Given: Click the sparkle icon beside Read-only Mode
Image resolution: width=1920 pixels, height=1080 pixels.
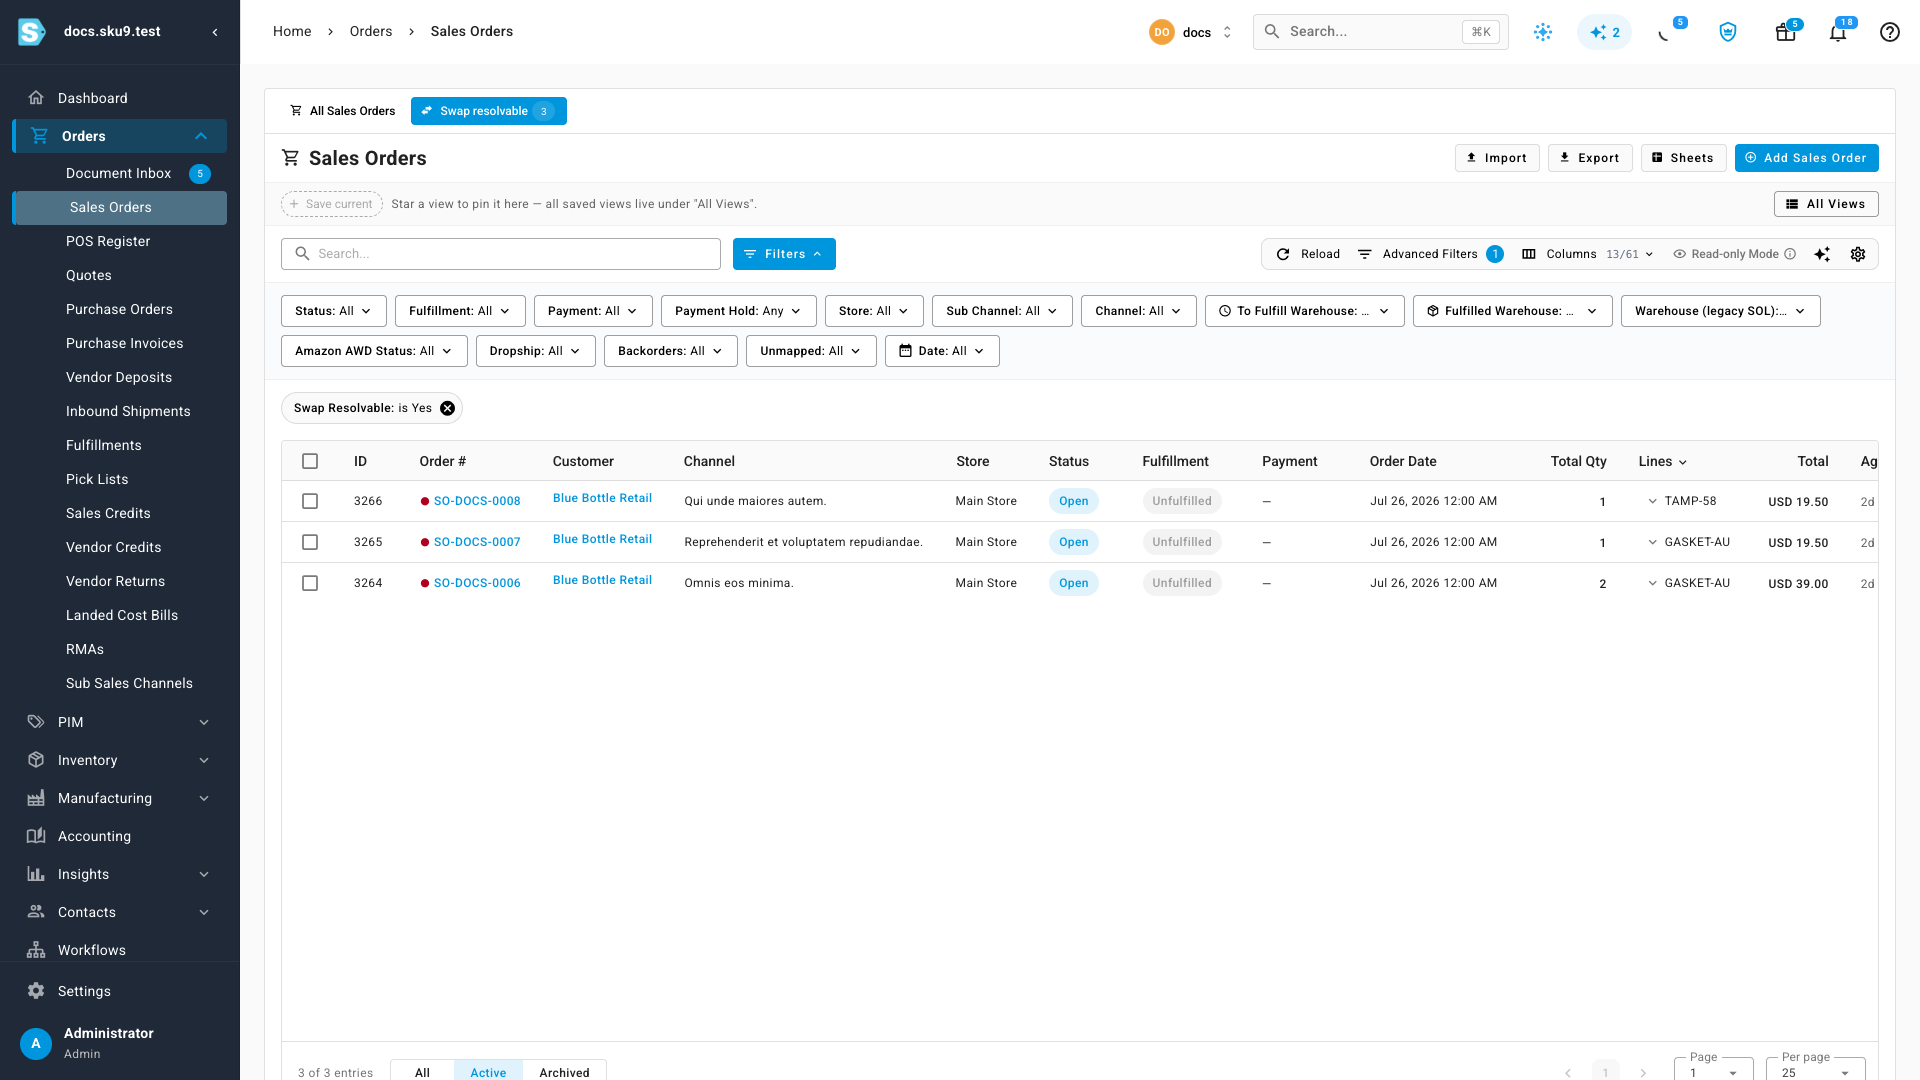Looking at the screenshot, I should (x=1822, y=254).
